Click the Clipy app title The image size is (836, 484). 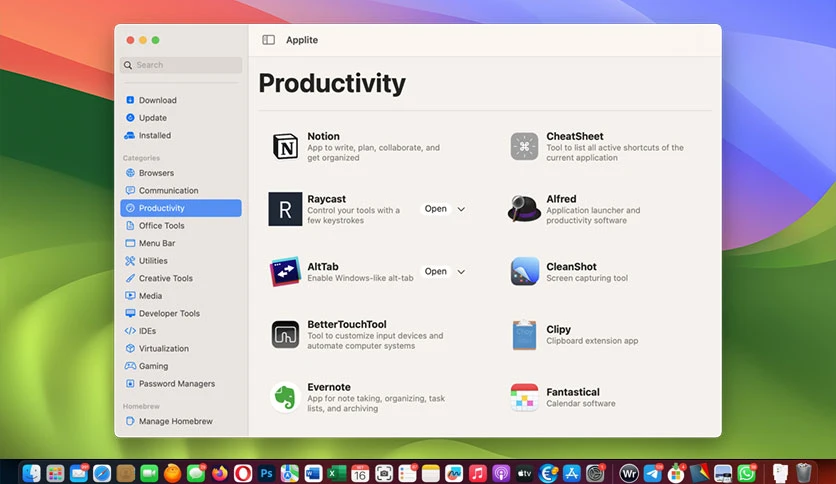tap(558, 329)
